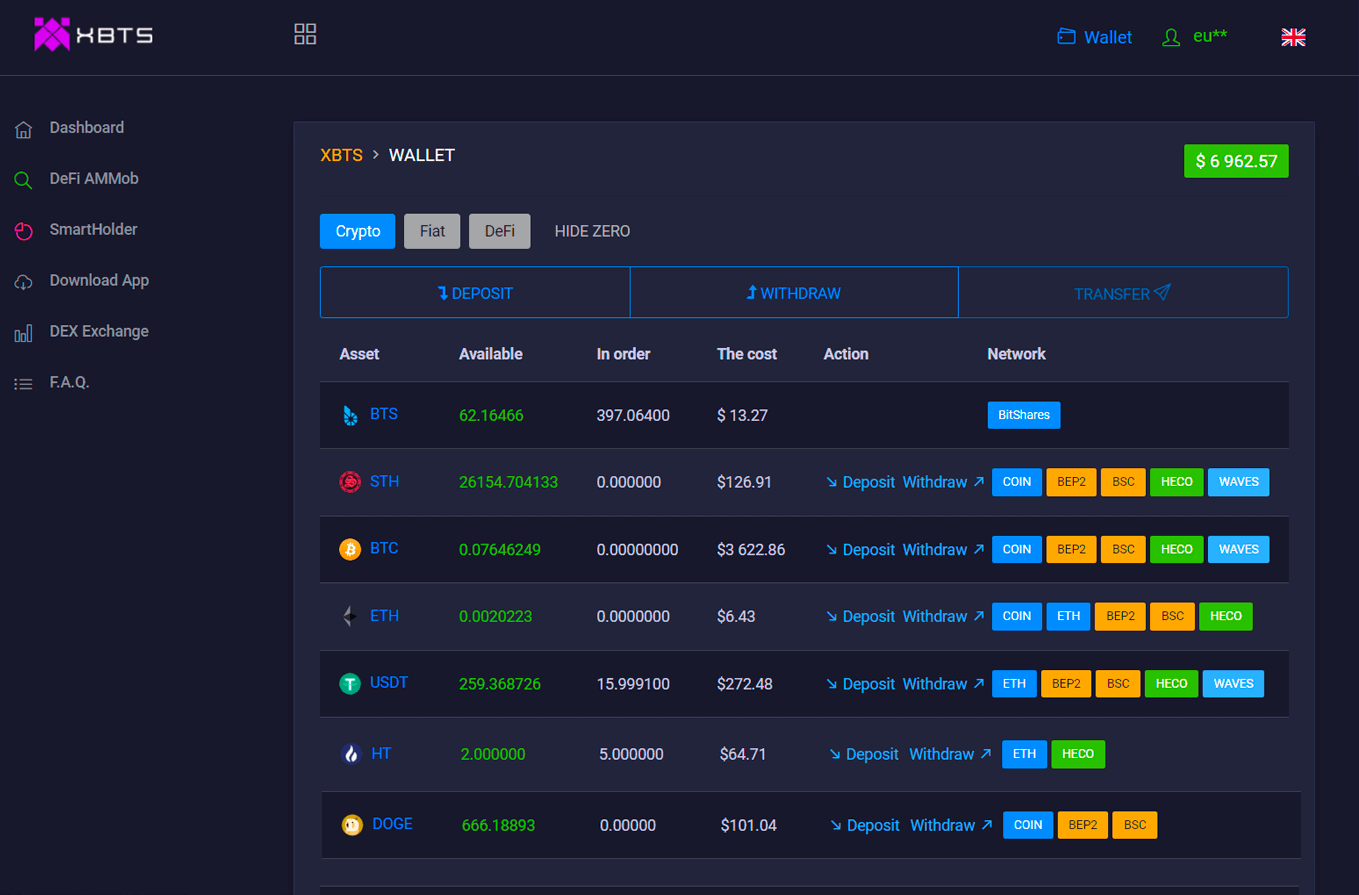1359x895 pixels.
Task: Open F.A.Q. sidebar item
Action: click(x=70, y=383)
